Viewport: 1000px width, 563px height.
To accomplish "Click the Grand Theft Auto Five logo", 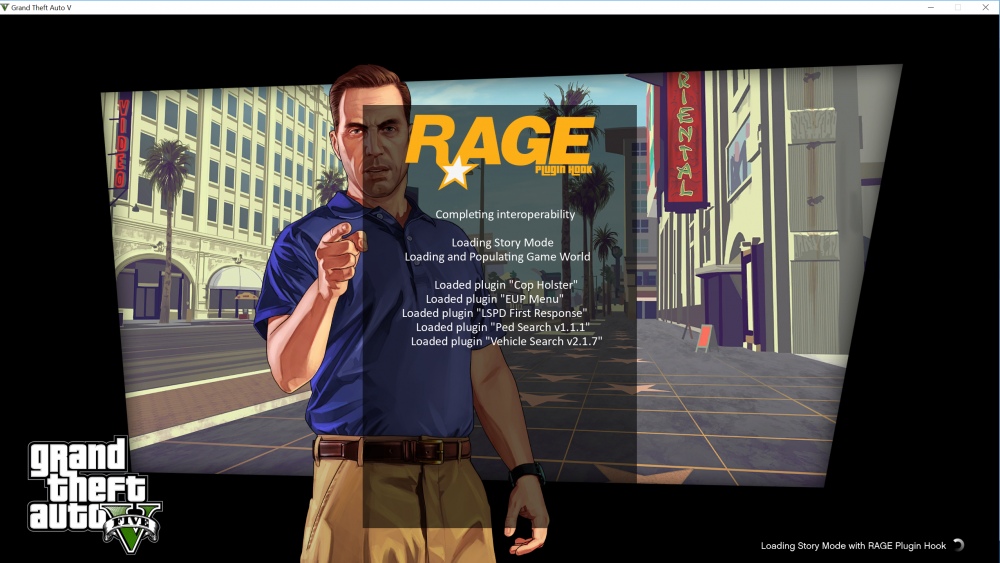I will point(94,494).
